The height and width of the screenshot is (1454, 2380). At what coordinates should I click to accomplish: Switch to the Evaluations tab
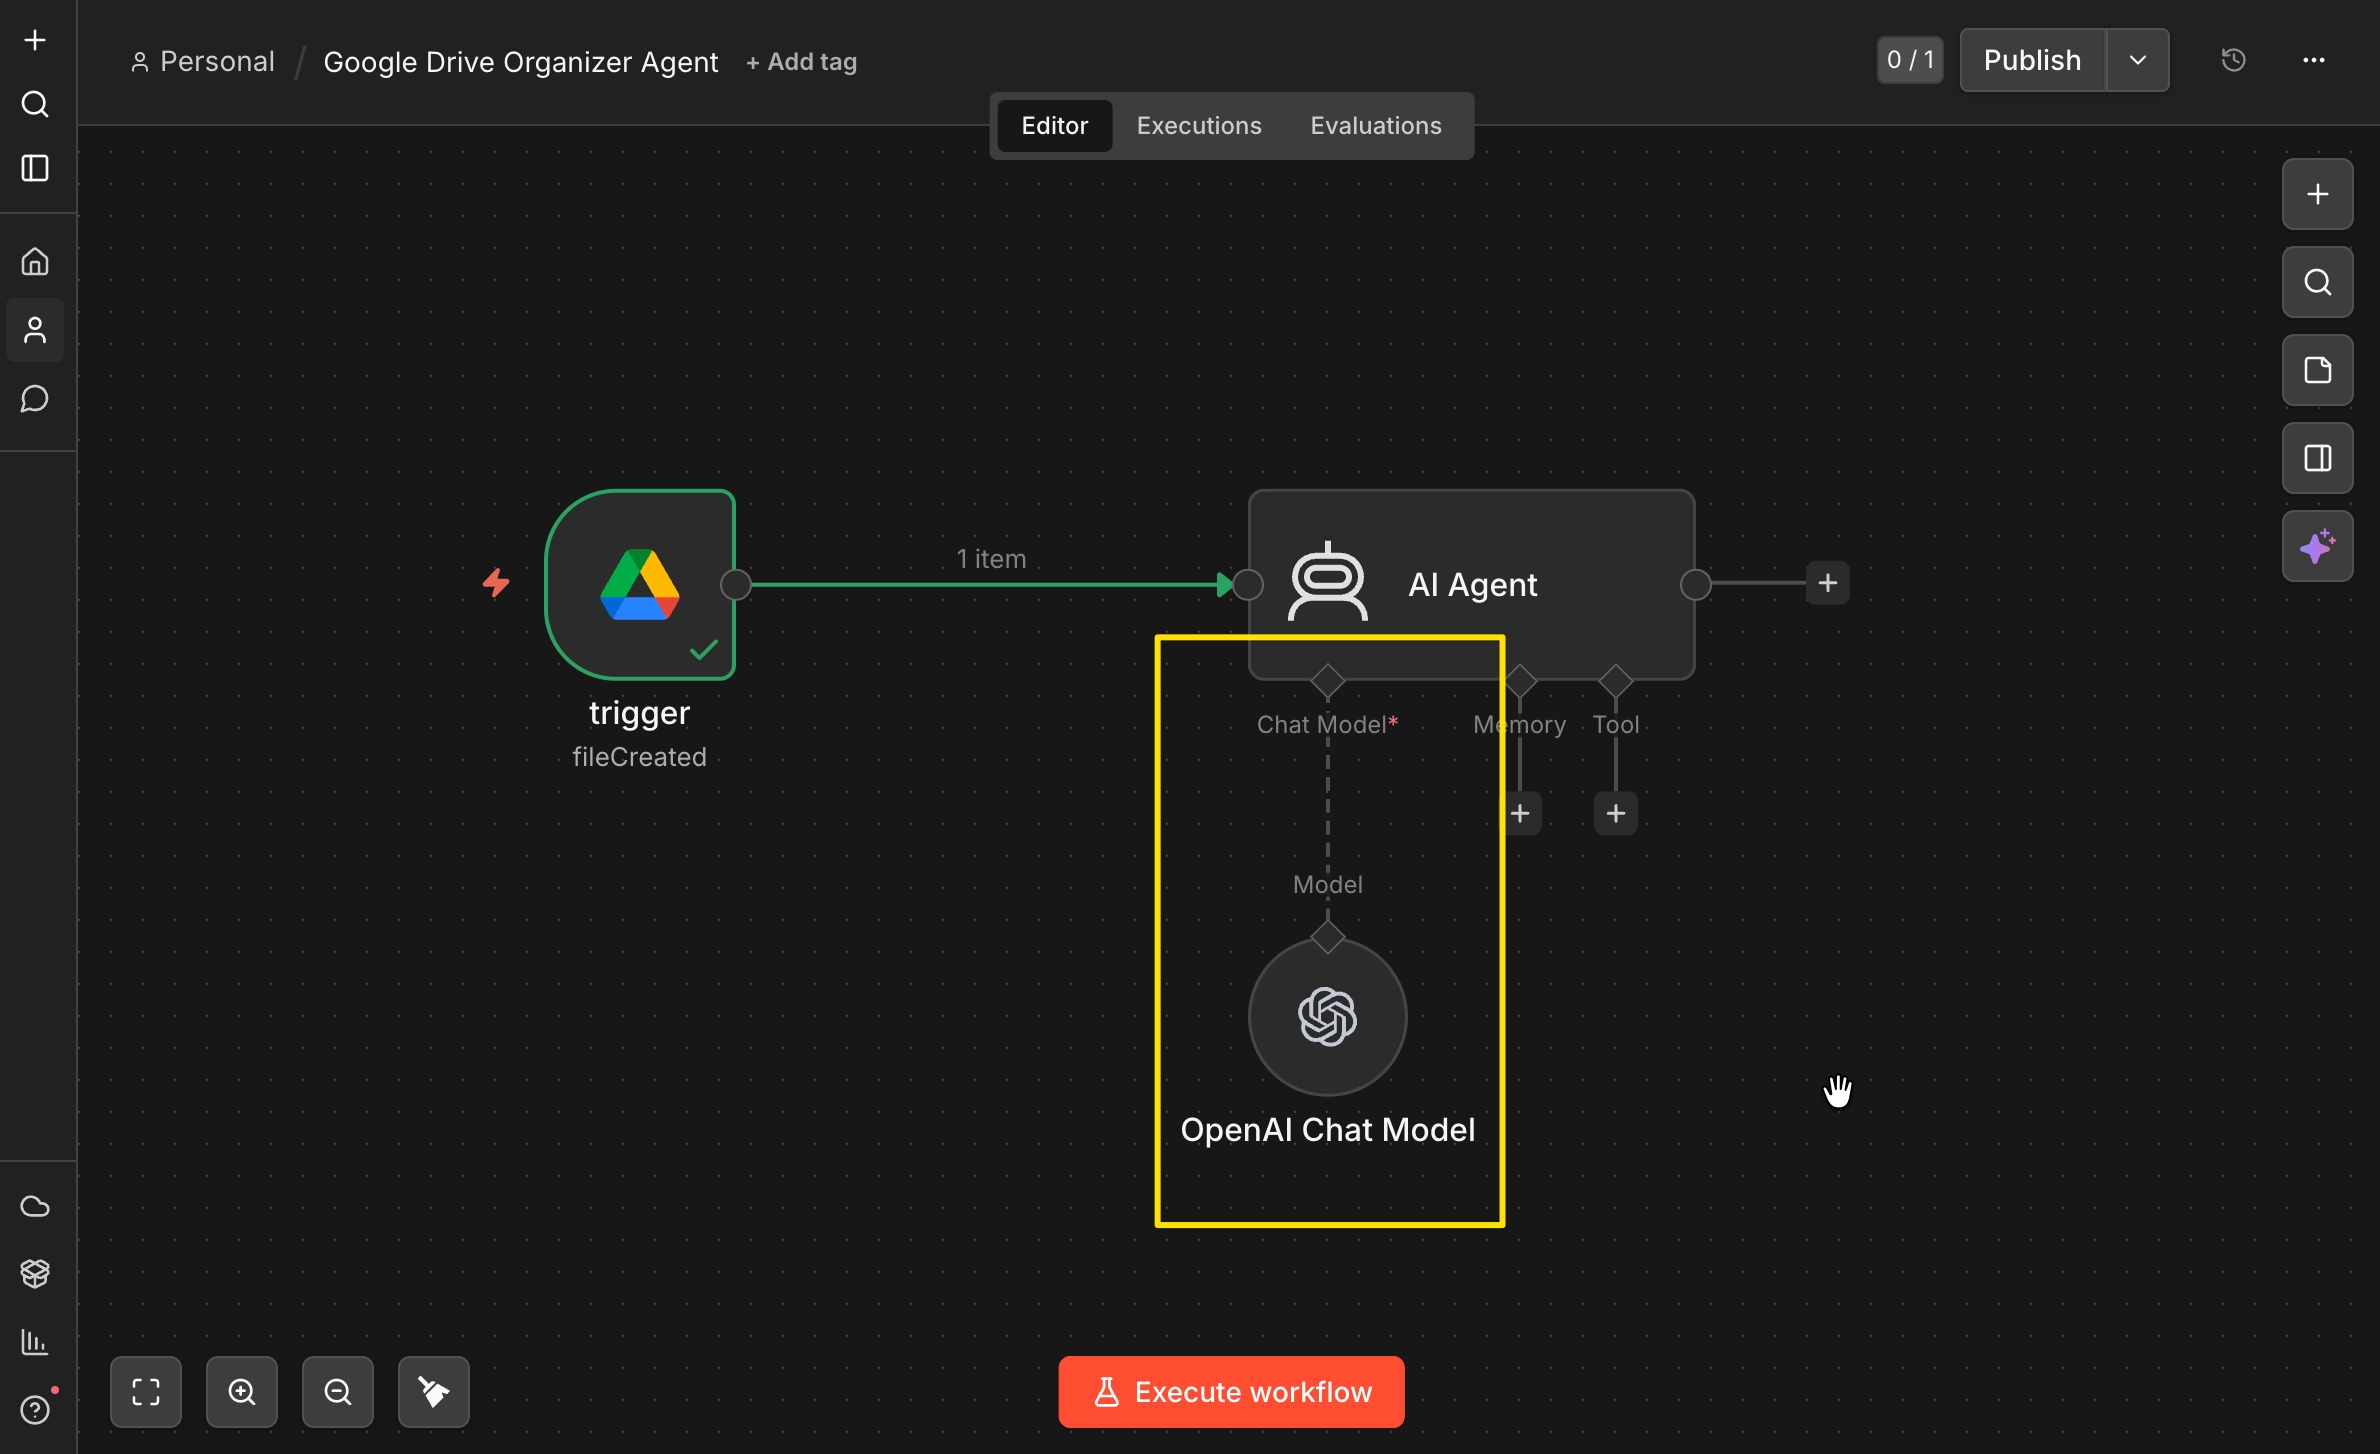click(1376, 126)
